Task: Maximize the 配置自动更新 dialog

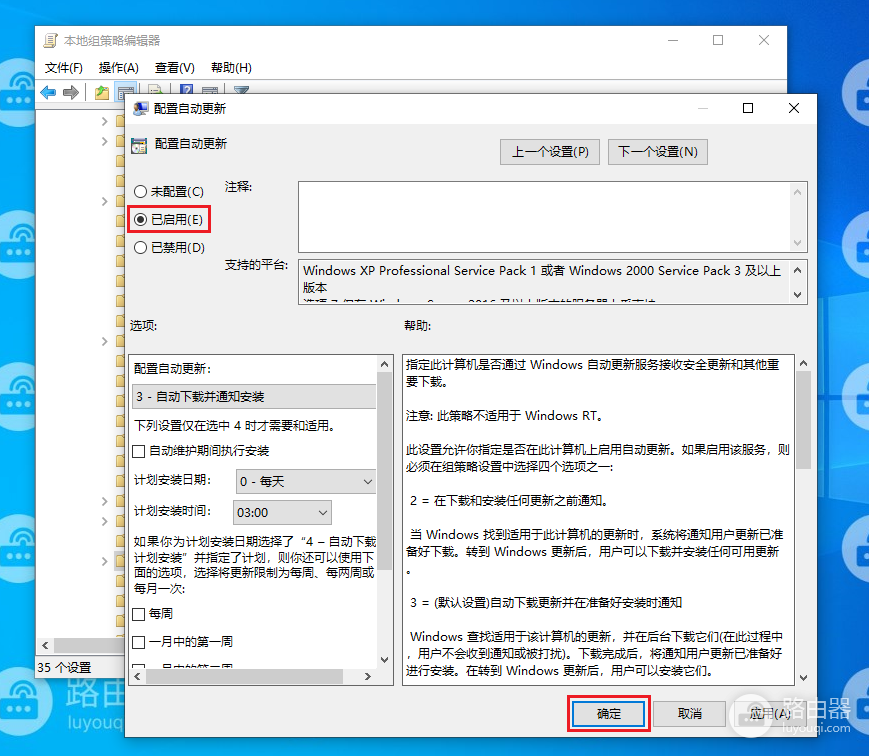Action: point(748,108)
